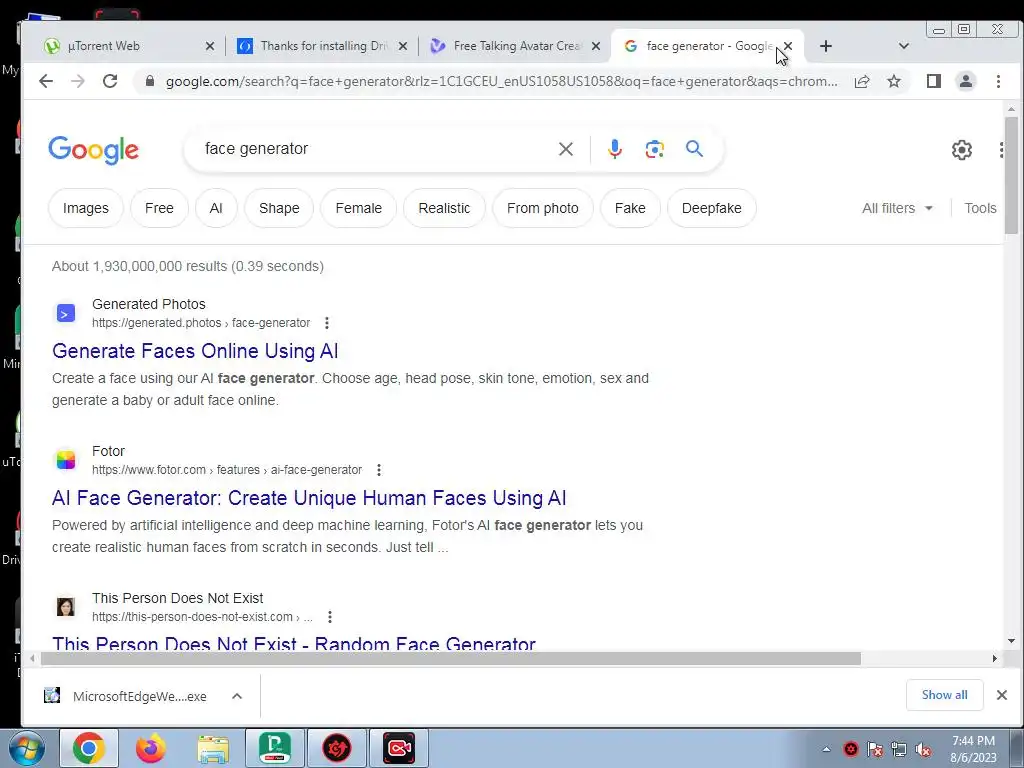Click the address bar URL
Image resolution: width=1024 pixels, height=768 pixels.
(x=502, y=82)
